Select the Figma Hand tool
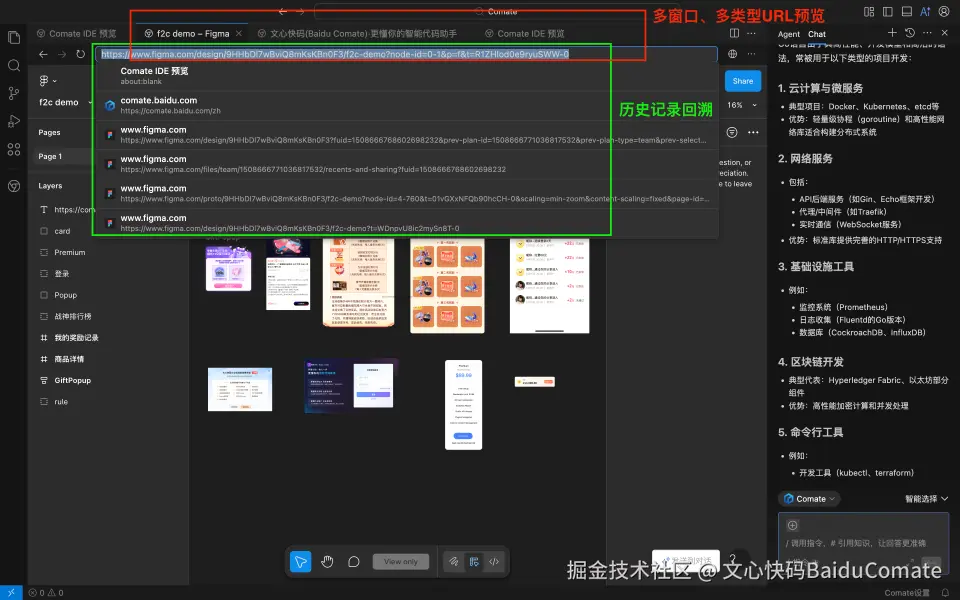This screenshot has width=960, height=600. pos(327,561)
